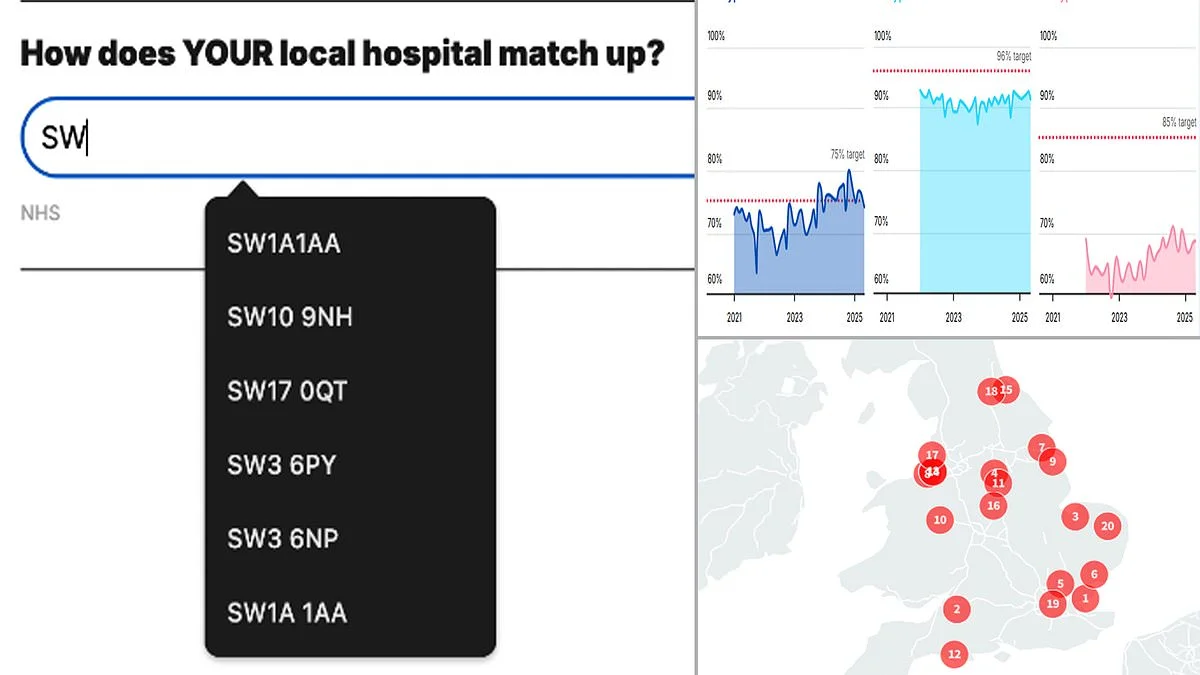Select SW17 0QT postcode suggestion
The image size is (1200, 675).
coord(287,391)
